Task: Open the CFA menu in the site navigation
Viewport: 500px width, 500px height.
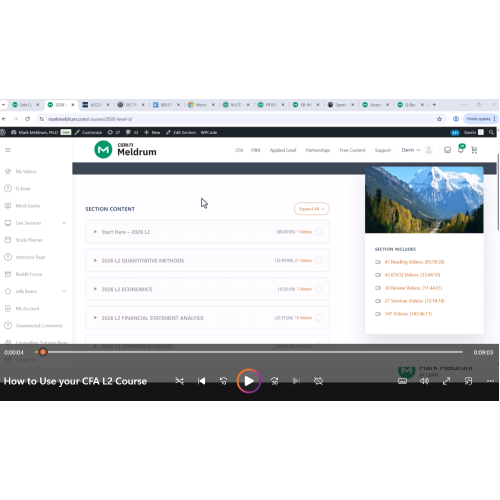Action: (x=239, y=150)
